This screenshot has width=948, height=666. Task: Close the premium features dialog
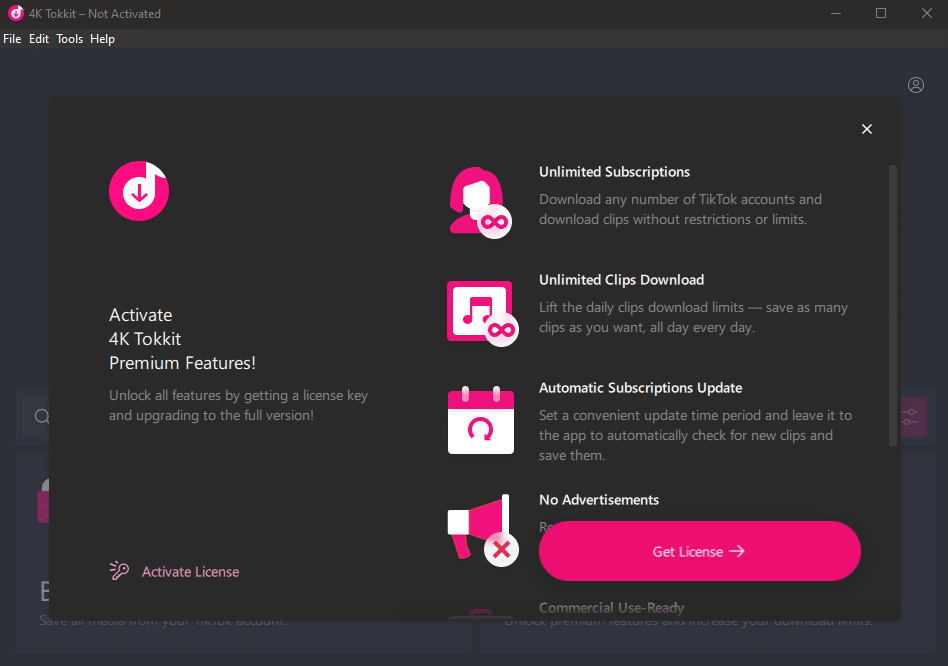coord(866,129)
